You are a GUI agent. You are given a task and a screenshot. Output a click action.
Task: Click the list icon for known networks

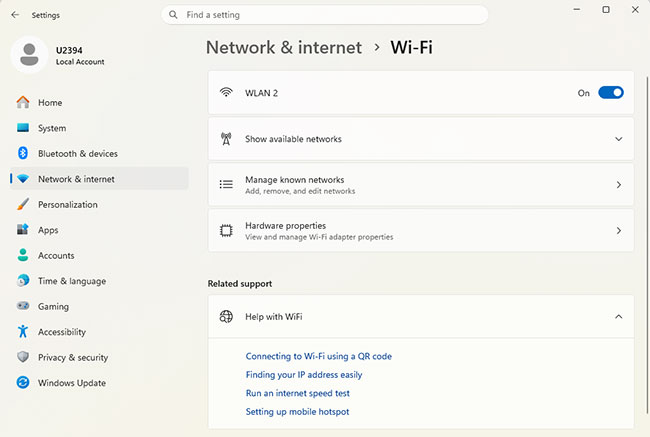226,185
